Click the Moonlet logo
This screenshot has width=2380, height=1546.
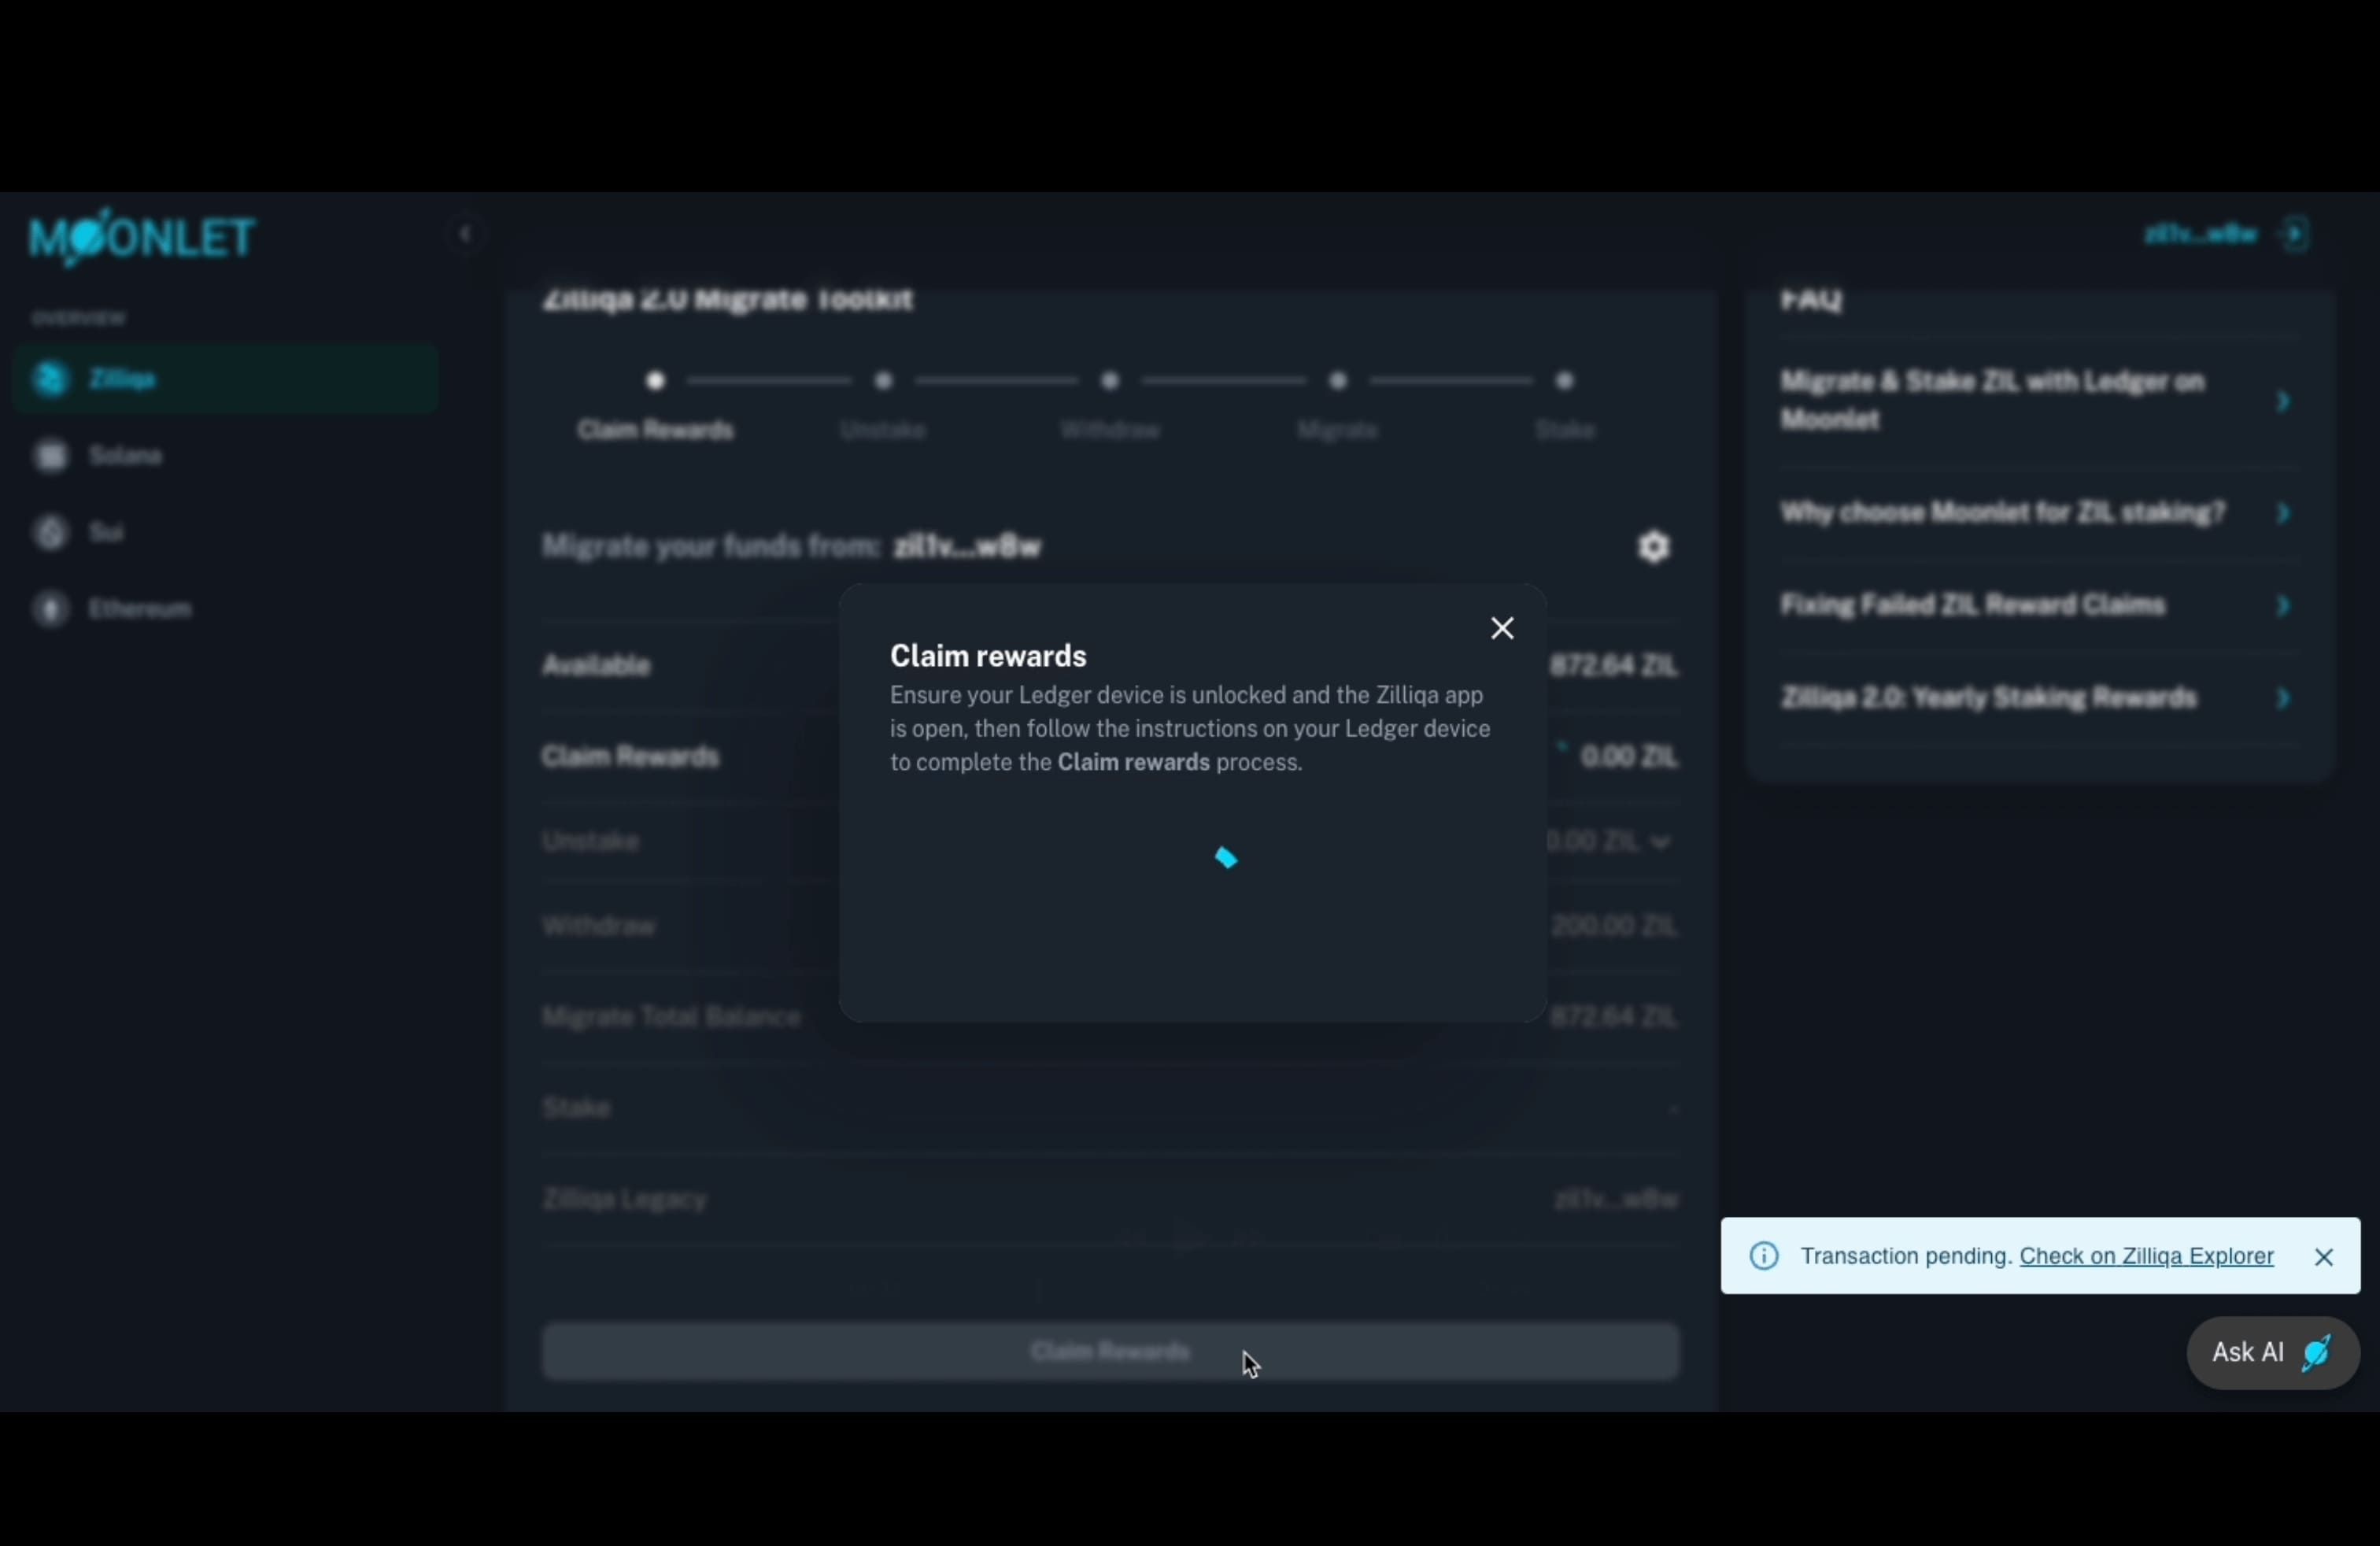(x=142, y=238)
